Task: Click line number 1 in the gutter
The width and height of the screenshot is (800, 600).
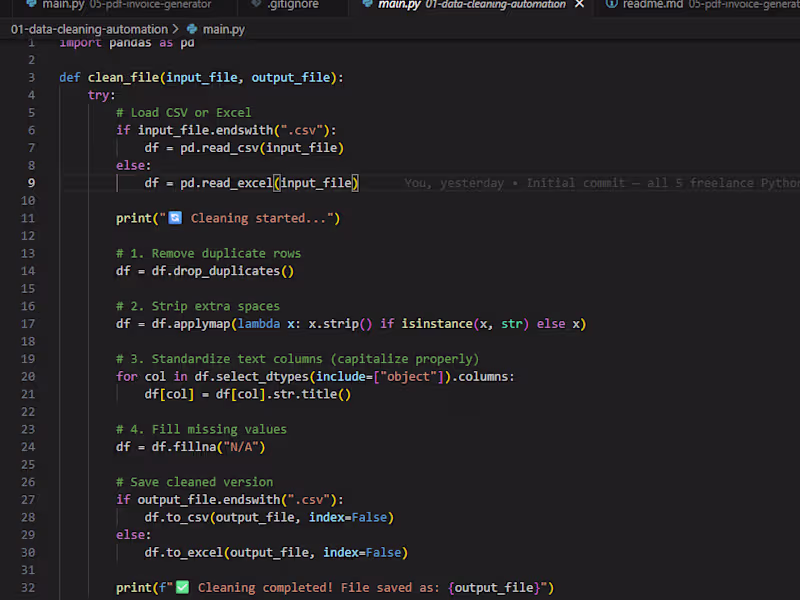Action: 30,42
